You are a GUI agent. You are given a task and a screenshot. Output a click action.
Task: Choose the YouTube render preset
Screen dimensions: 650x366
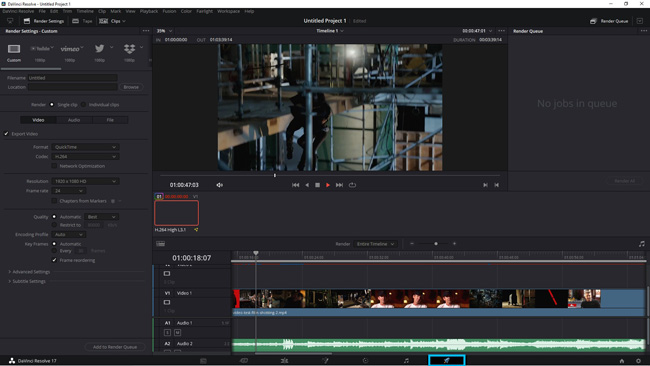41,48
